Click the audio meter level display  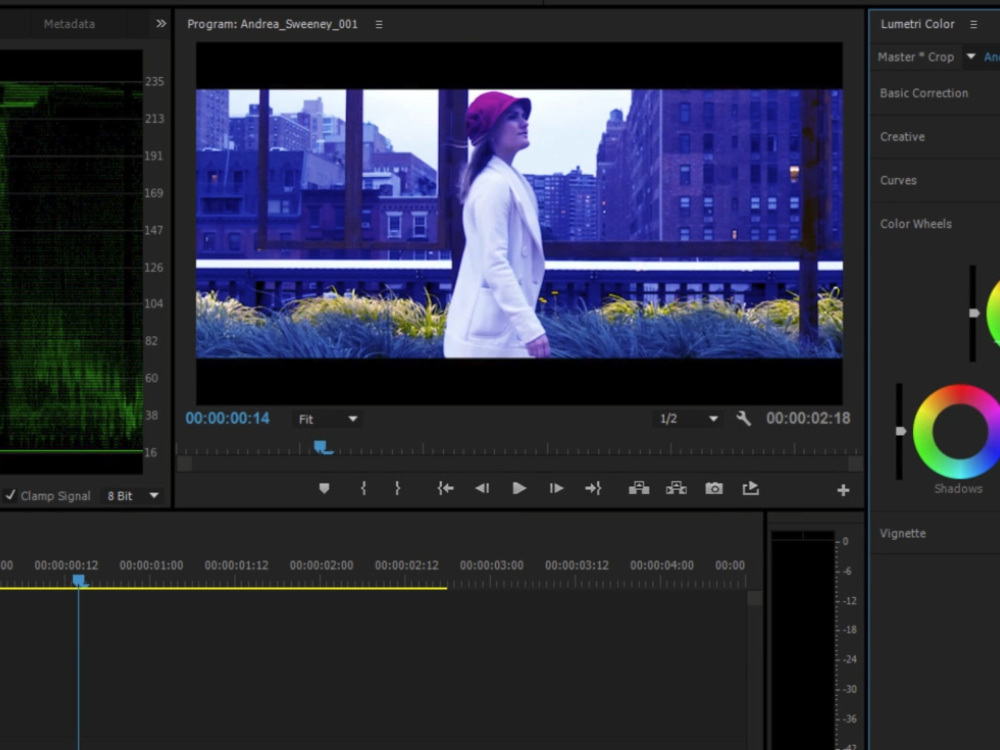click(x=803, y=640)
